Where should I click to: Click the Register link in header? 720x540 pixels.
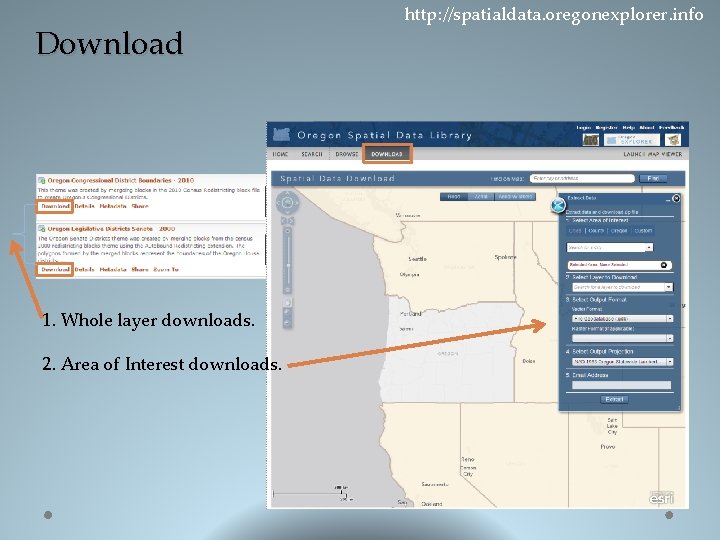(606, 127)
